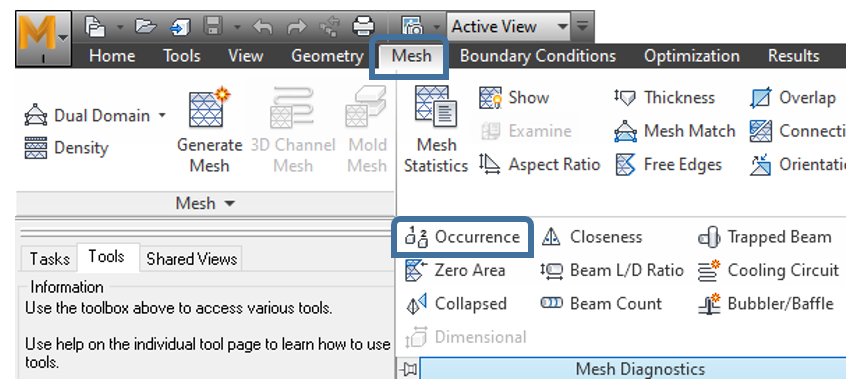Open the Zero Area diagnostic
865x392 pixels.
[455, 270]
